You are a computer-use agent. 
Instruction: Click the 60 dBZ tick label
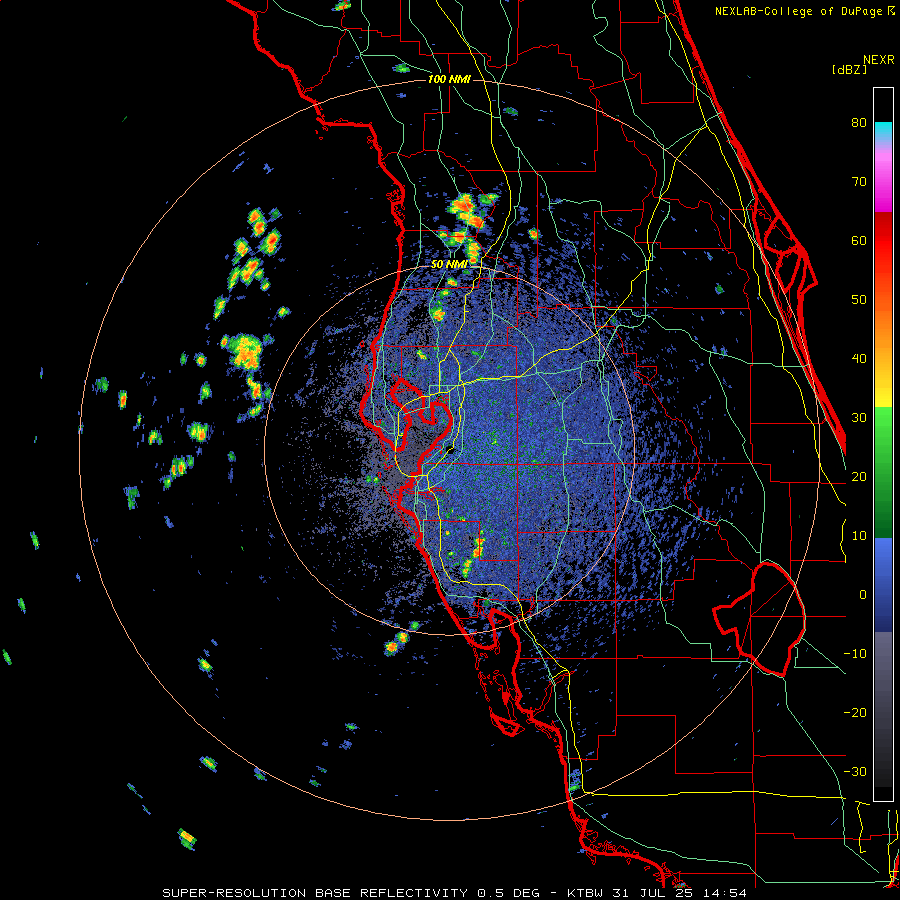click(x=859, y=240)
